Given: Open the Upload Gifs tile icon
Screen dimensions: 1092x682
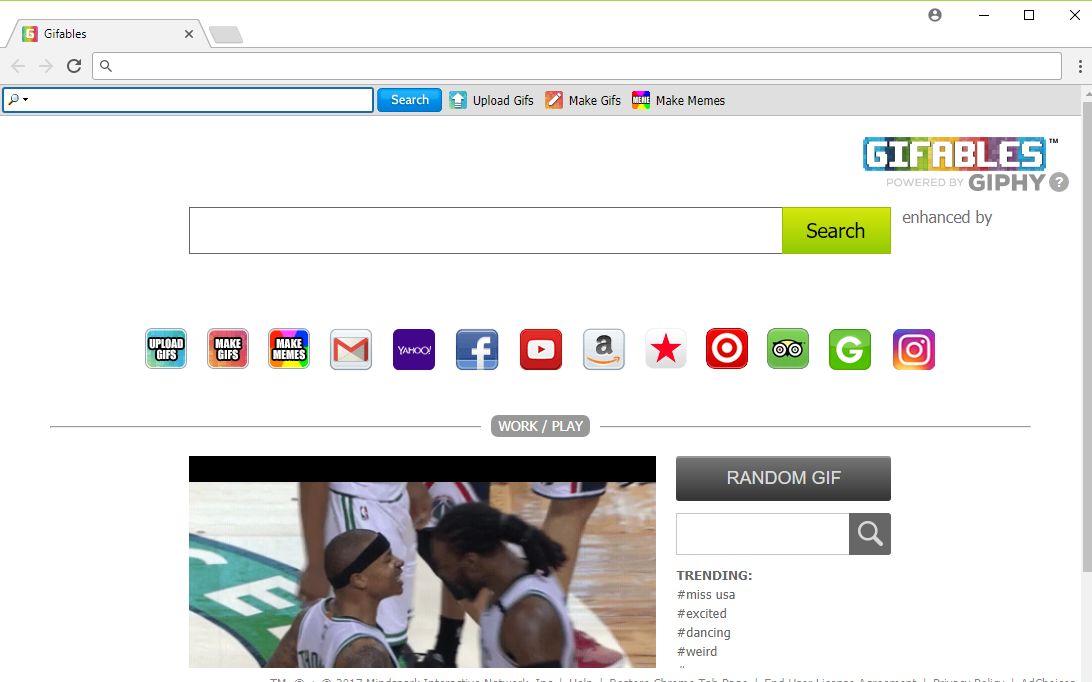Looking at the screenshot, I should [x=166, y=348].
